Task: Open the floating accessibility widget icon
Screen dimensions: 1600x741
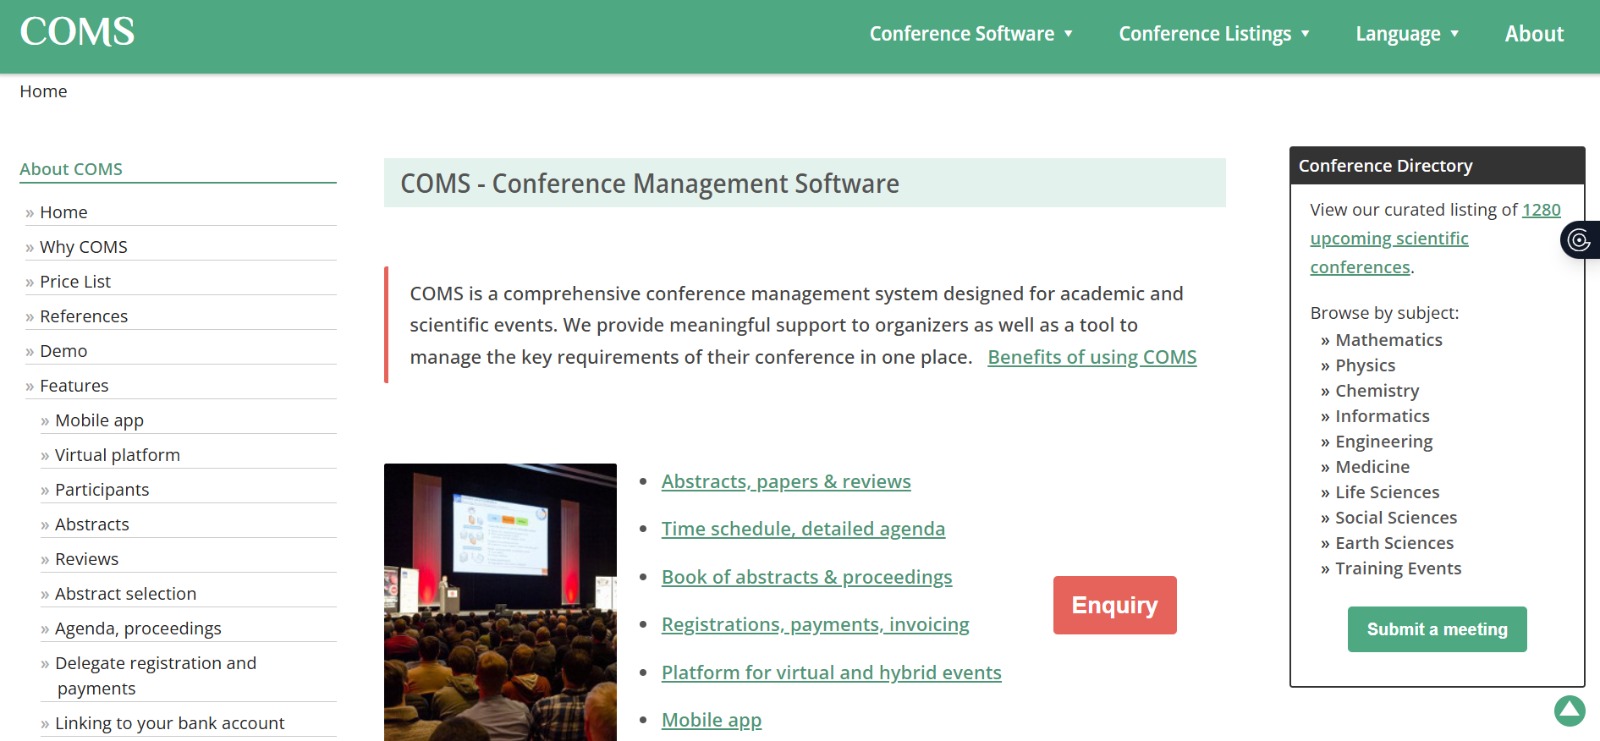Action: pyautogui.click(x=1580, y=240)
